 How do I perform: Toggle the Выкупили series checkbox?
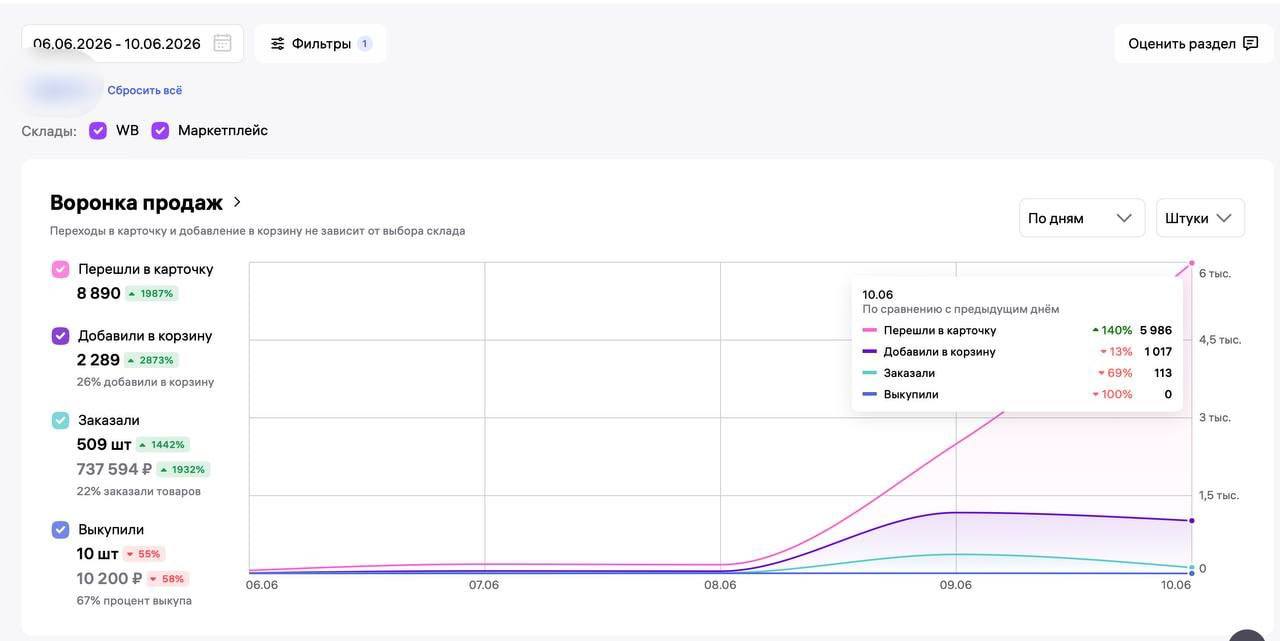(61, 530)
